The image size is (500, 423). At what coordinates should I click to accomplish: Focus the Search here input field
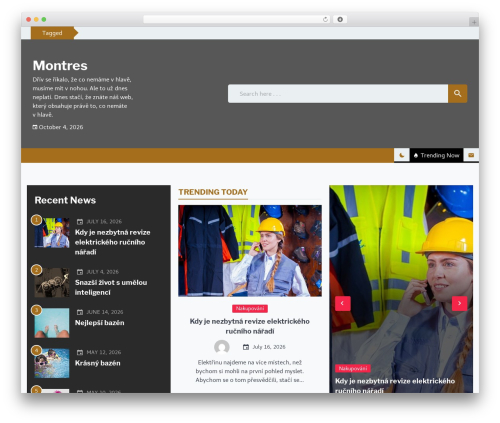[x=338, y=94]
